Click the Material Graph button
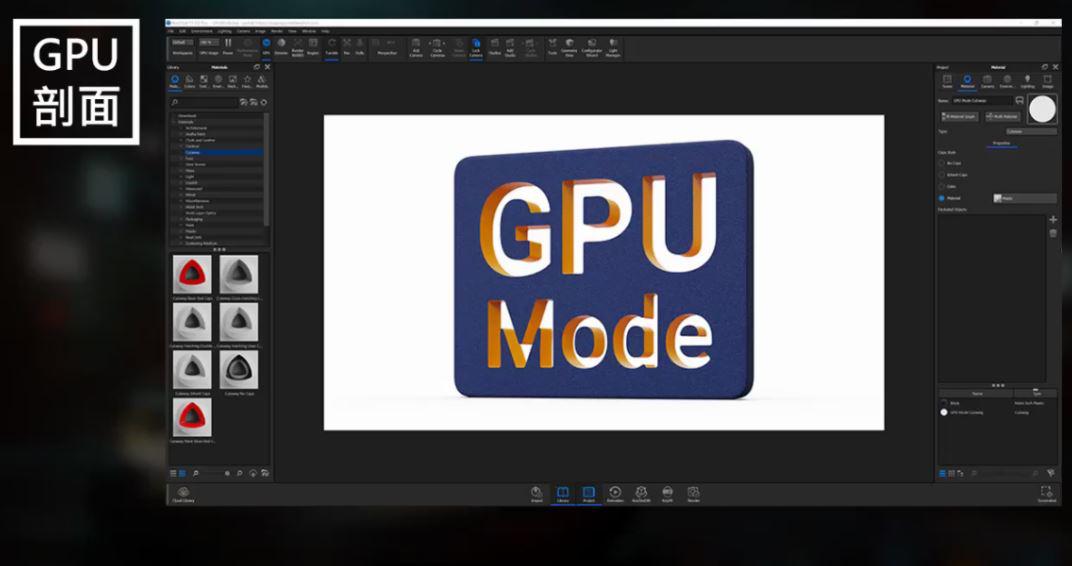1072x566 pixels. click(960, 117)
